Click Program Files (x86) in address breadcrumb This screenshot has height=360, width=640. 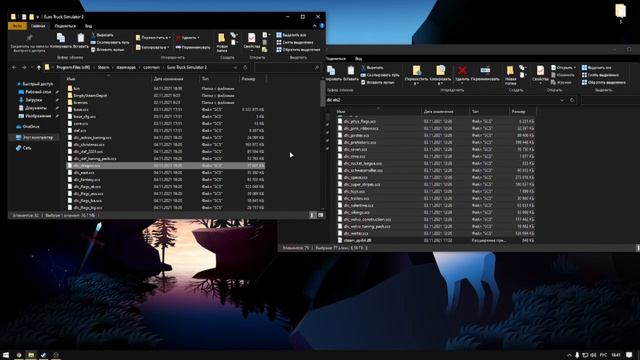pos(73,67)
